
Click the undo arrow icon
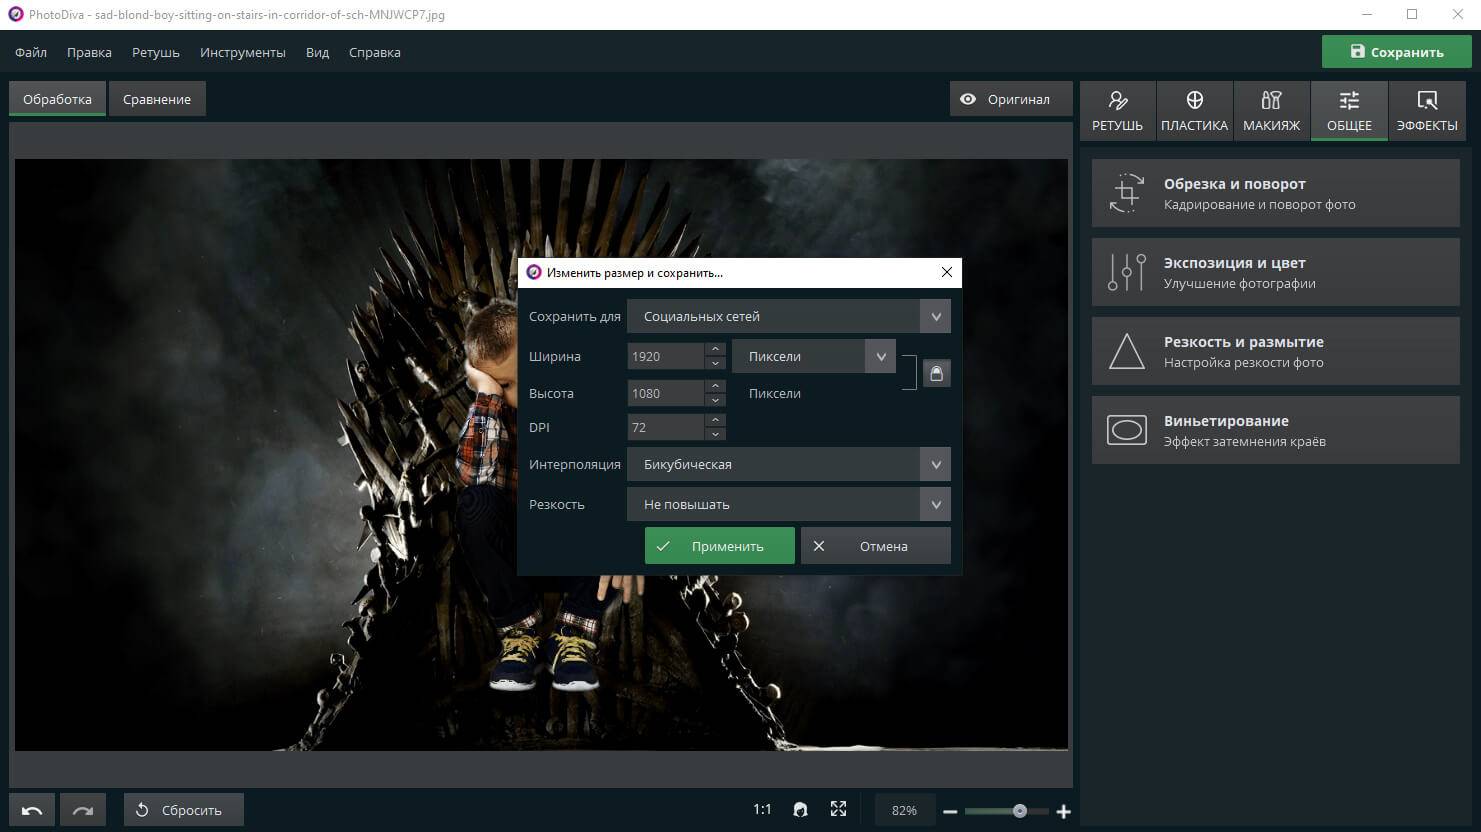32,810
